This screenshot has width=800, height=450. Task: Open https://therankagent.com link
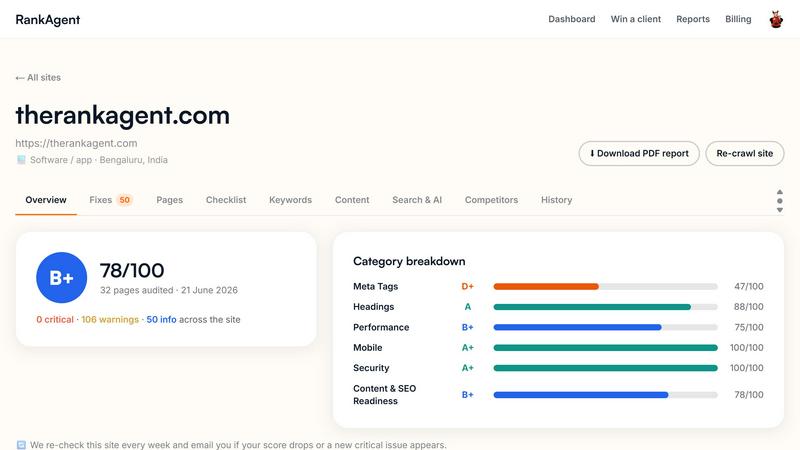(76, 143)
